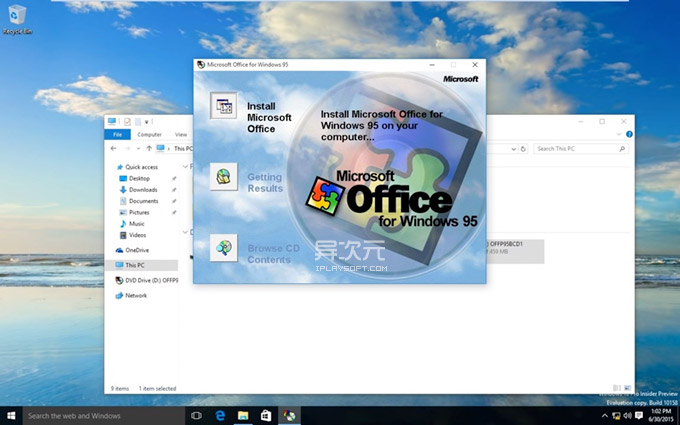The height and width of the screenshot is (425, 680).
Task: Open the Store from the taskbar
Action: [266, 415]
